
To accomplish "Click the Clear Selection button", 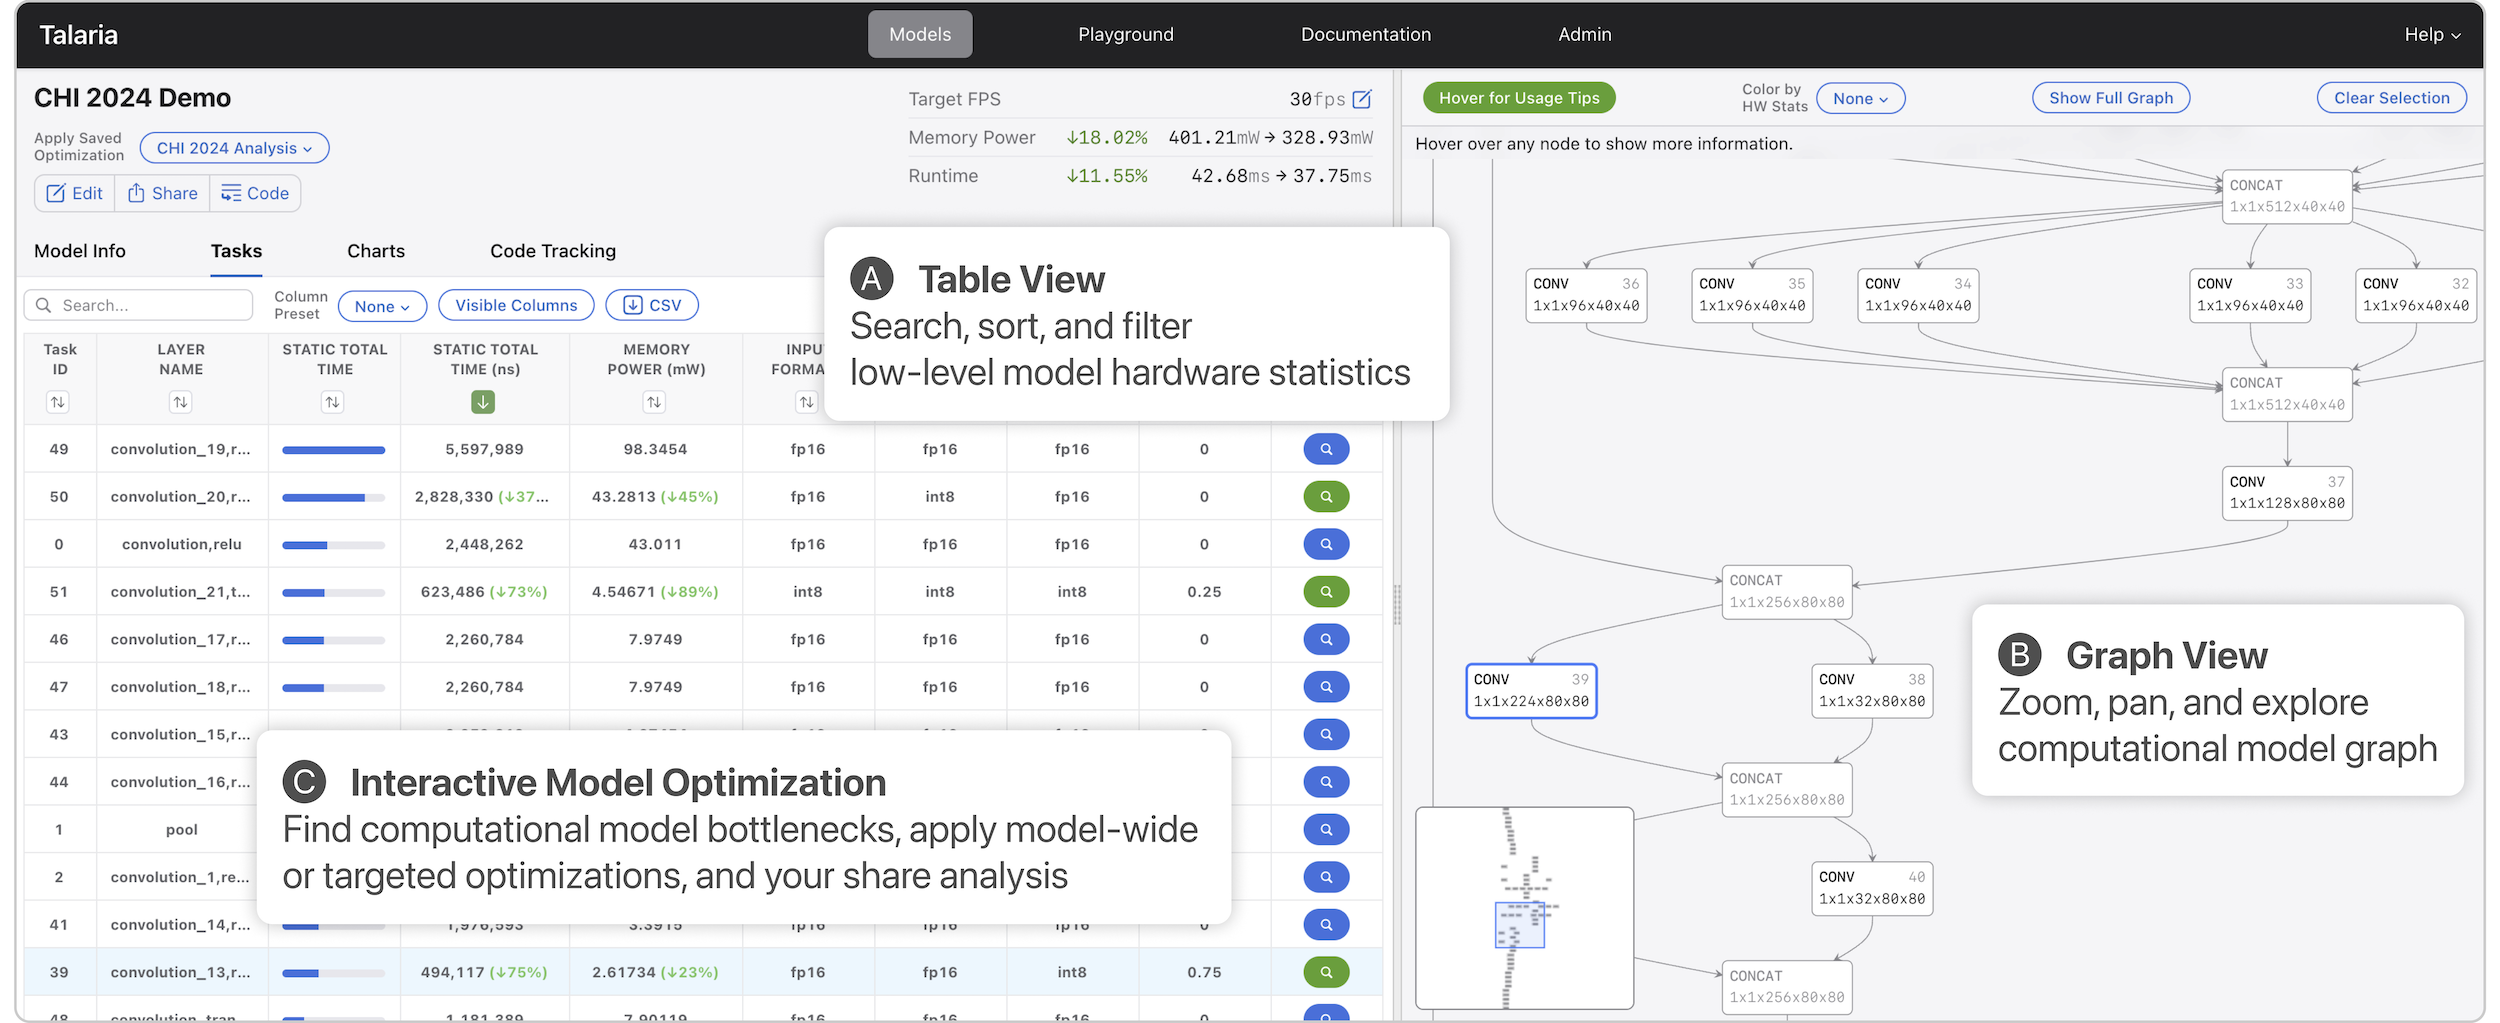I will 2390,98.
